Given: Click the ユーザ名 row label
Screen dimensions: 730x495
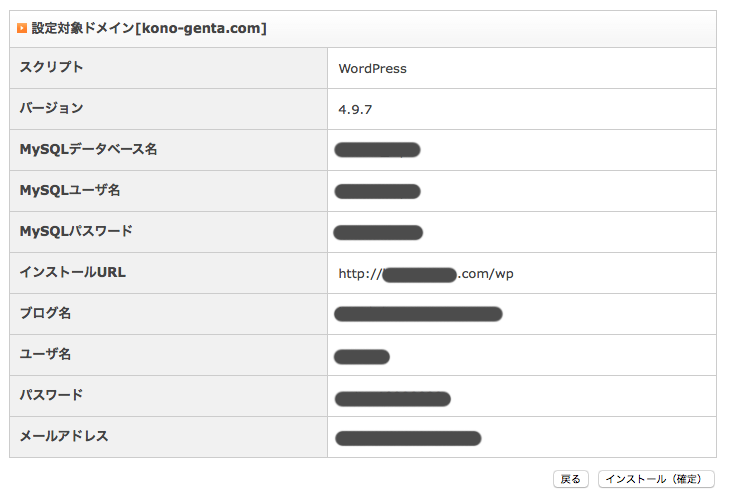Looking at the screenshot, I should [45, 354].
